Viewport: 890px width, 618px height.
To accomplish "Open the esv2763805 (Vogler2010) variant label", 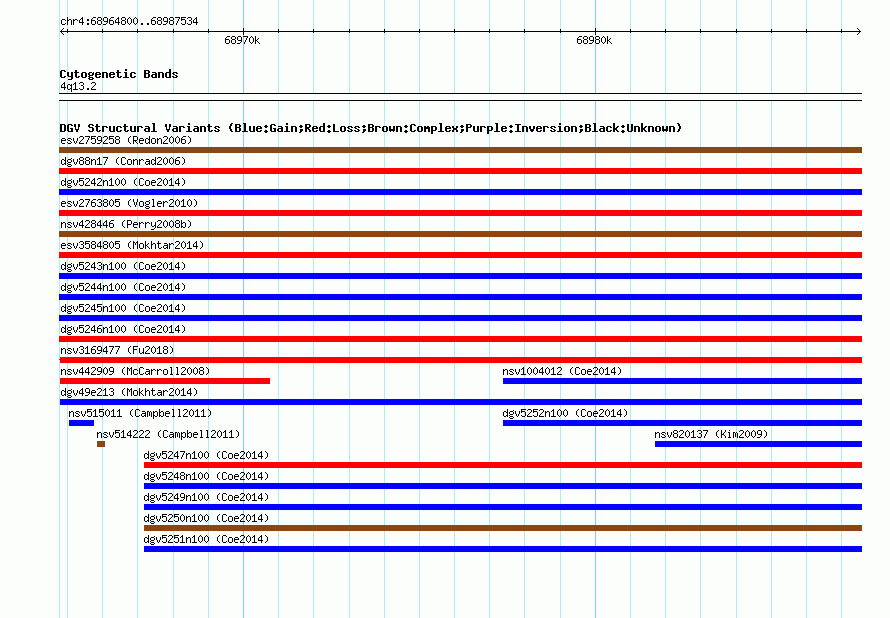I will pos(129,203).
